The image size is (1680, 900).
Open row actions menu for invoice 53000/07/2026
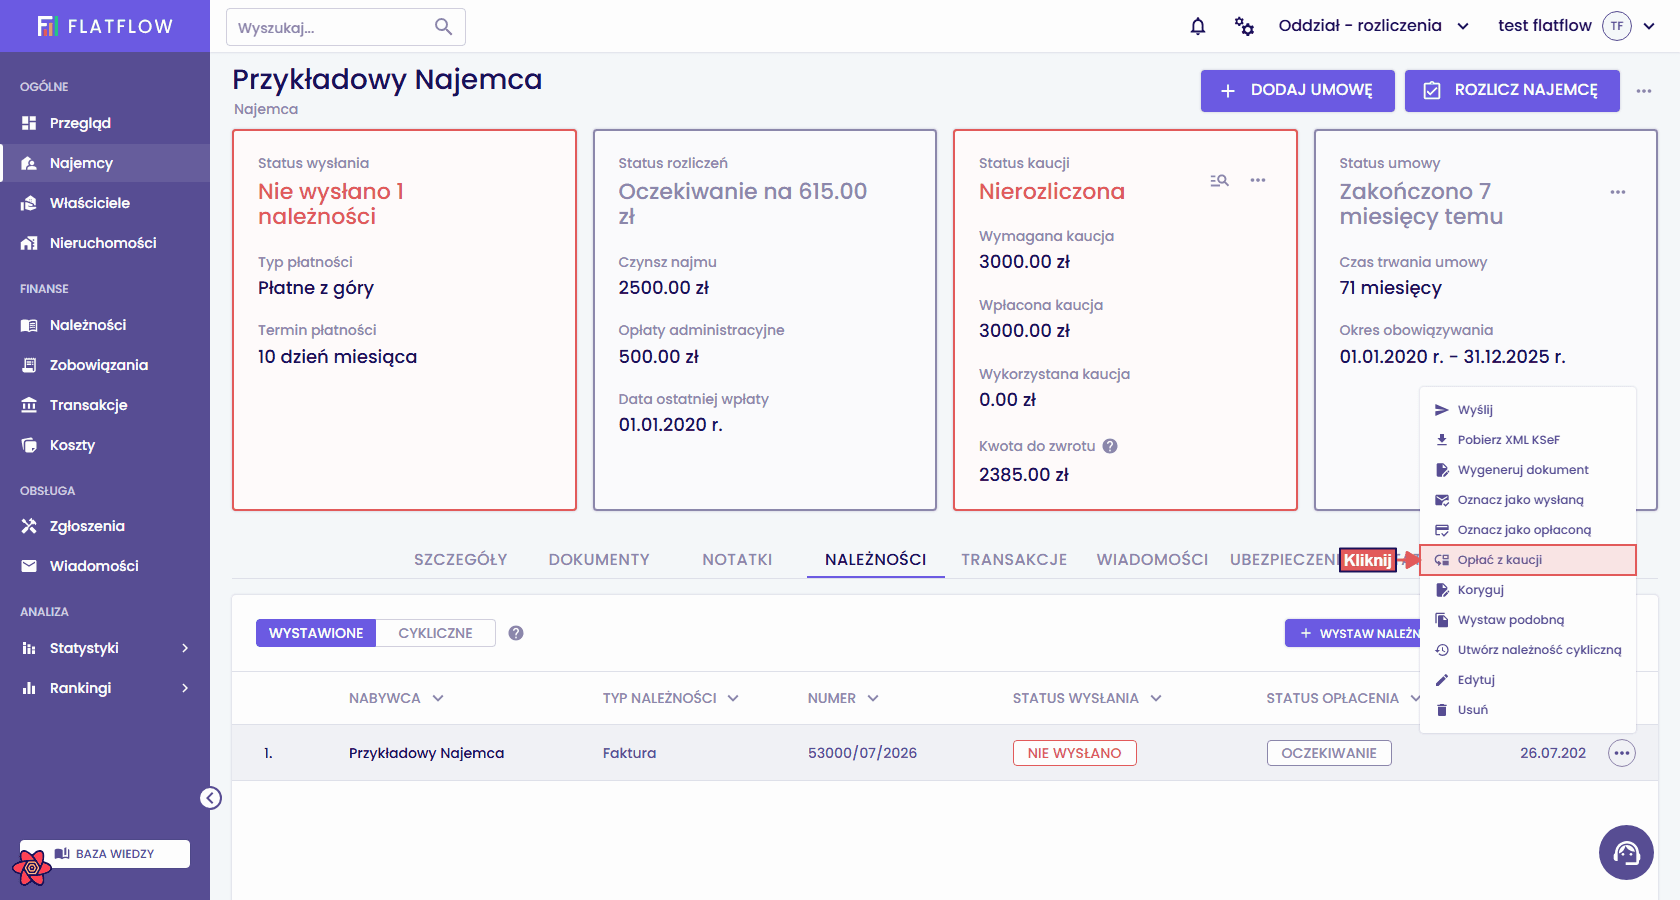pos(1622,753)
